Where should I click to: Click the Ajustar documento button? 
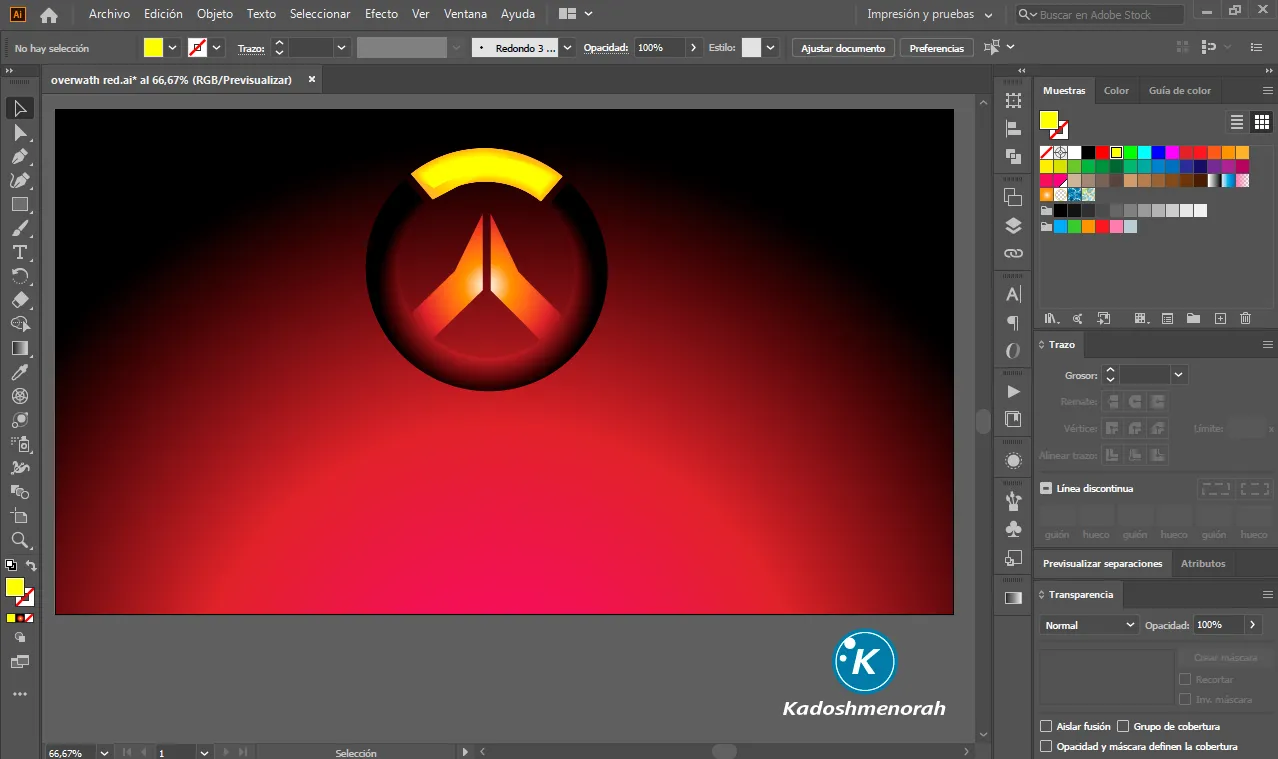[x=843, y=48]
